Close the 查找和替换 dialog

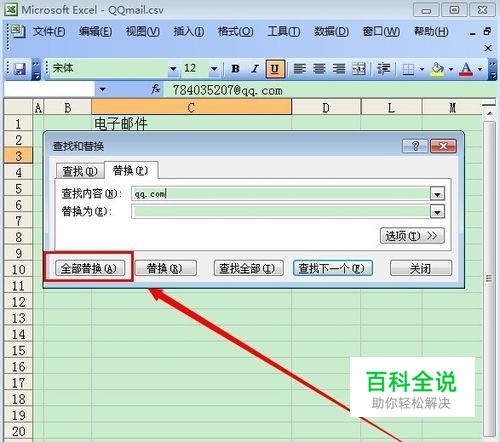(443, 146)
